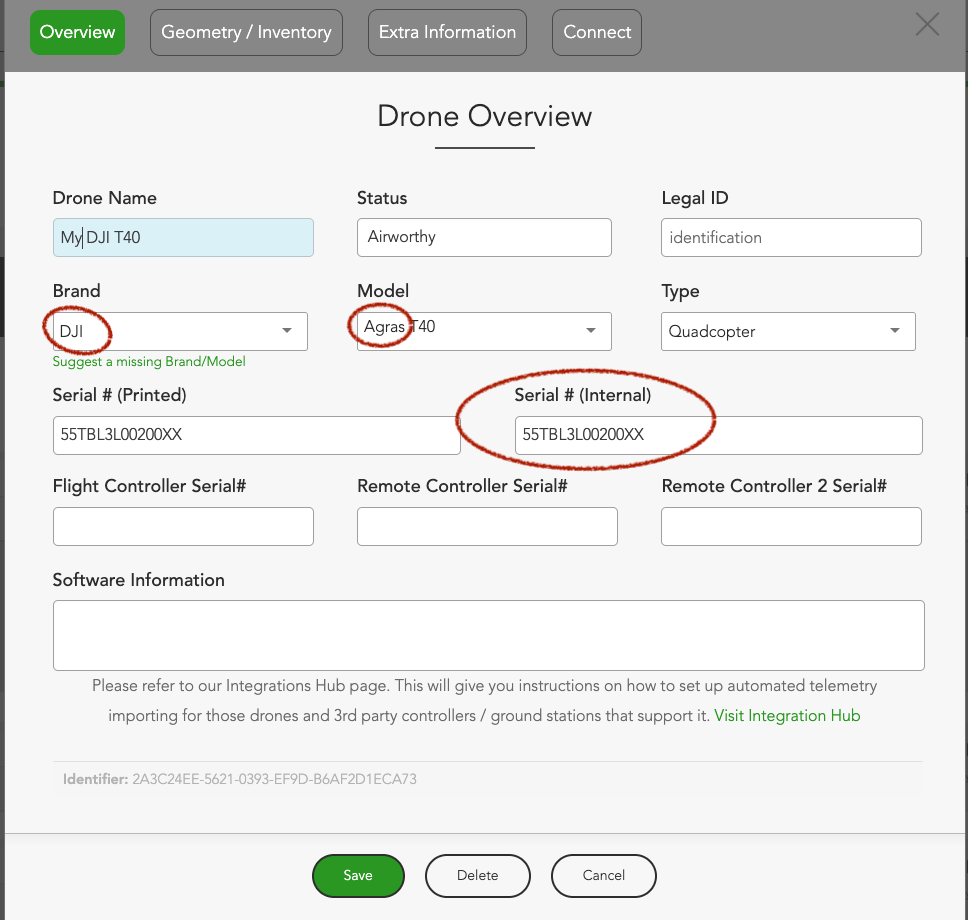The image size is (968, 920).
Task: Focus the Legal ID identification field
Action: pyautogui.click(x=791, y=237)
